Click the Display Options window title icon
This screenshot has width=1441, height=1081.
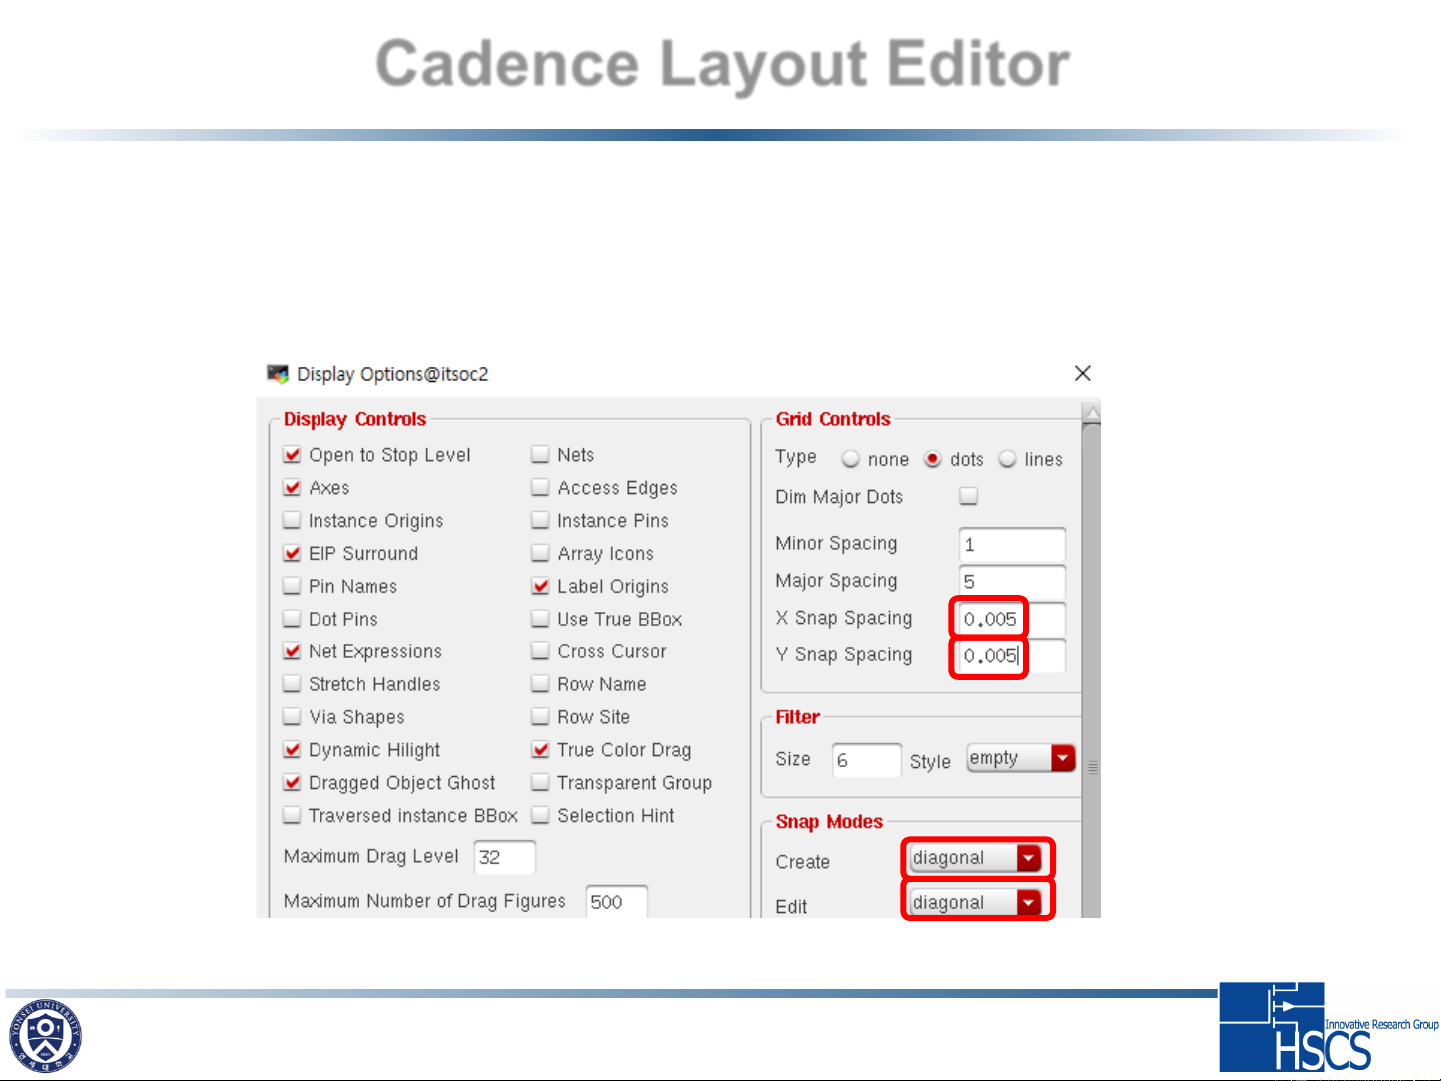point(277,374)
